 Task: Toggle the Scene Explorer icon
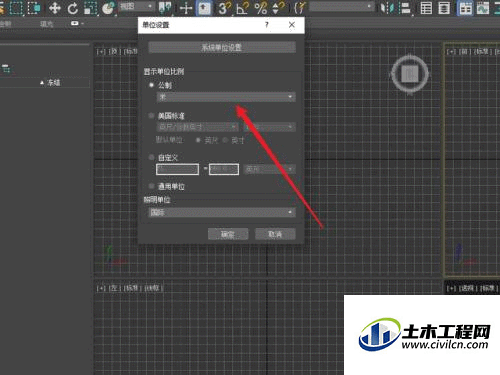click(426, 8)
